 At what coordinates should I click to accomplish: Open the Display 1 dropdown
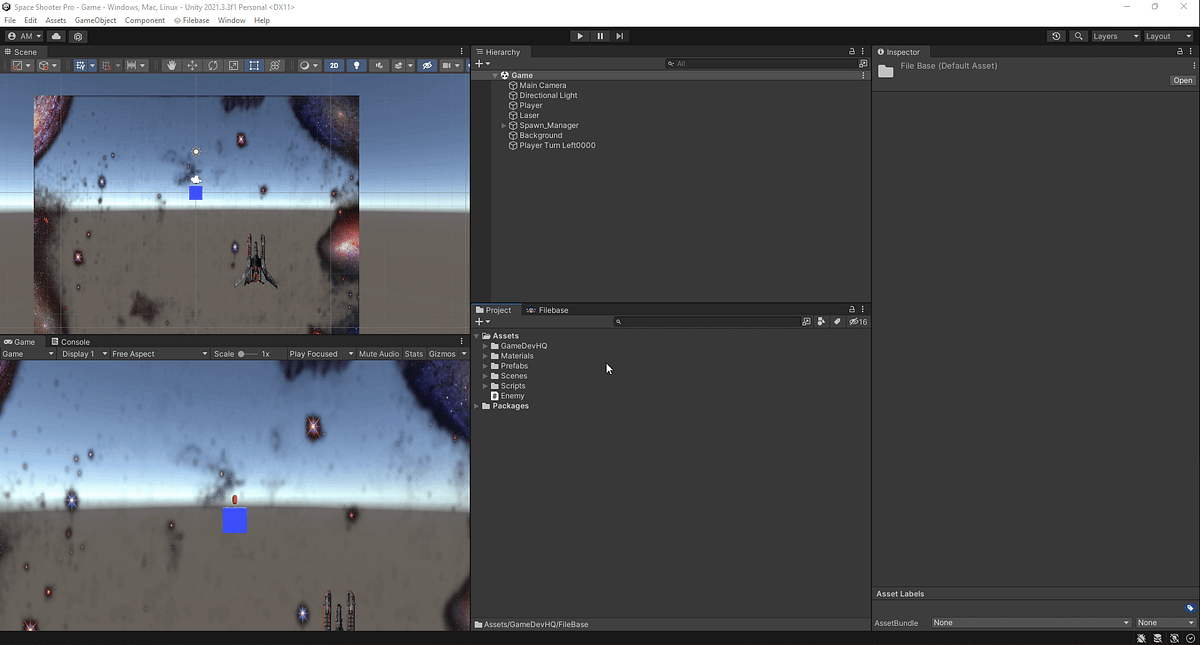[x=84, y=354]
